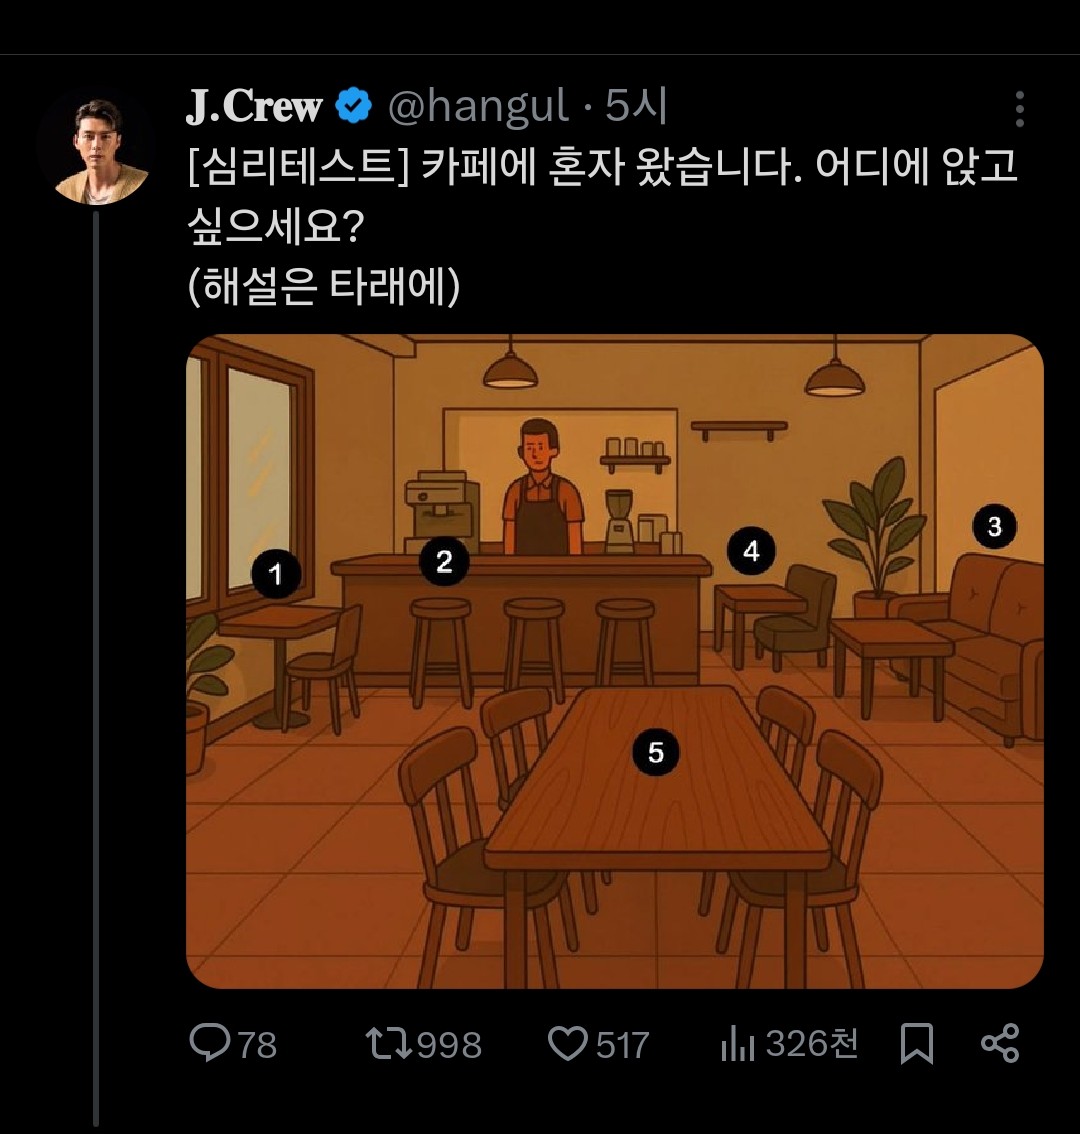Image resolution: width=1080 pixels, height=1134 pixels.
Task: Click the barista in the cafe image
Action: pos(541,490)
